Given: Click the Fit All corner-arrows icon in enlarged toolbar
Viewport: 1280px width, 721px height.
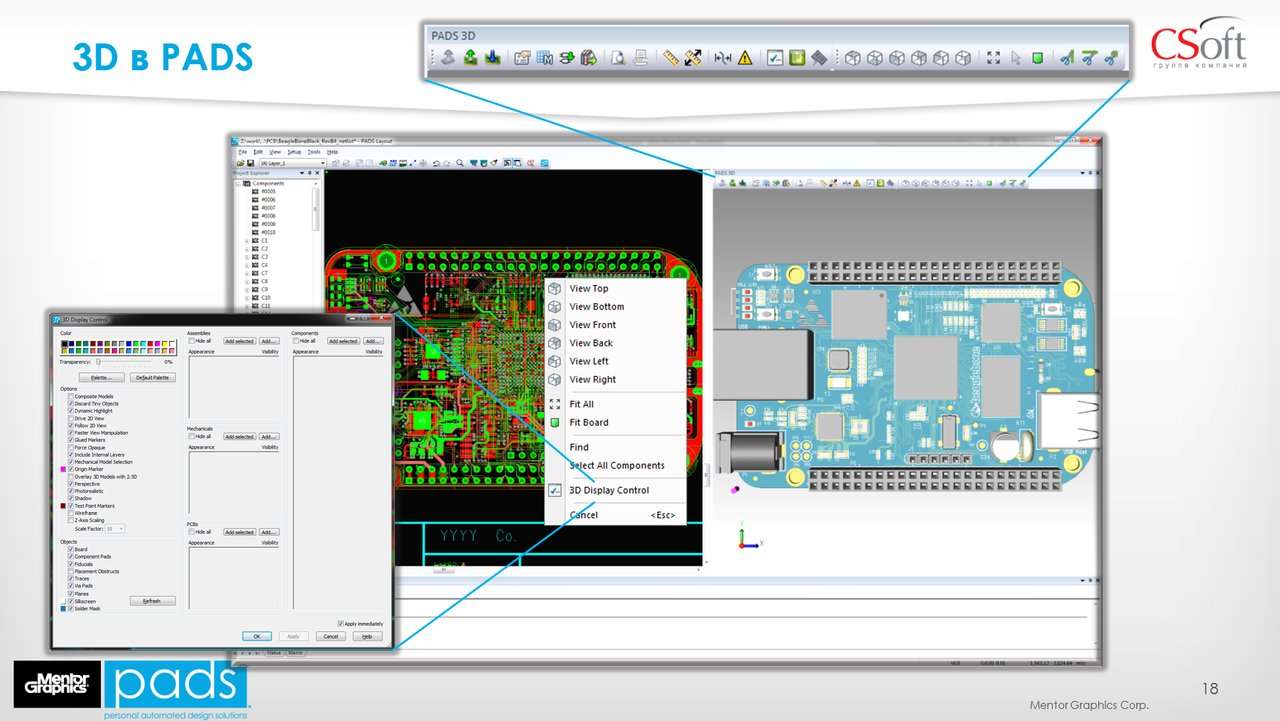Looking at the screenshot, I should [x=993, y=58].
